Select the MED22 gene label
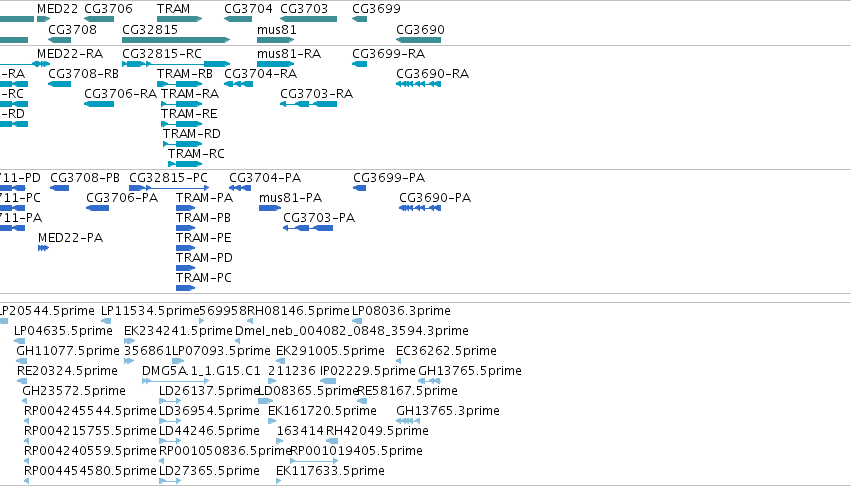The image size is (851, 486). click(58, 9)
